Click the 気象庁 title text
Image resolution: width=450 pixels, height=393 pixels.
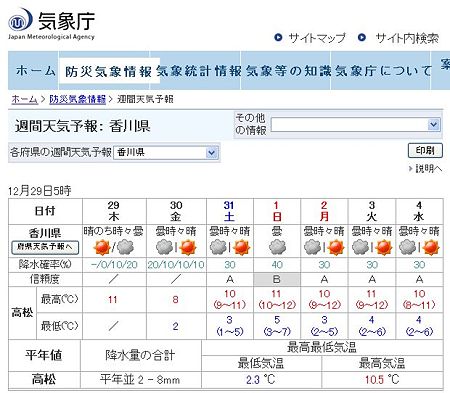point(66,20)
